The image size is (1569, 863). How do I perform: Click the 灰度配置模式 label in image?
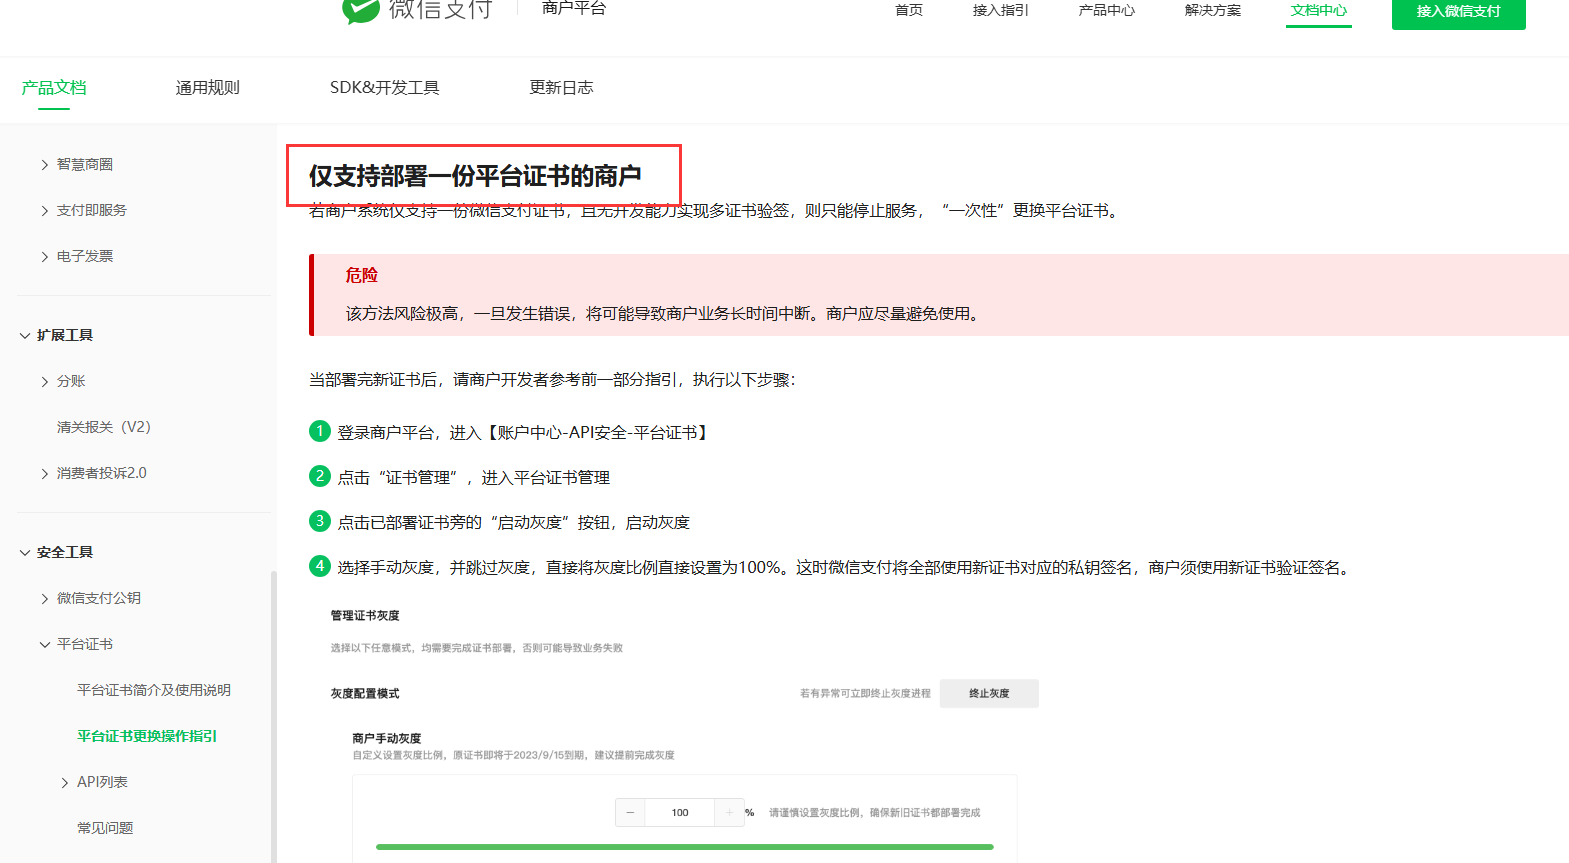tap(365, 693)
